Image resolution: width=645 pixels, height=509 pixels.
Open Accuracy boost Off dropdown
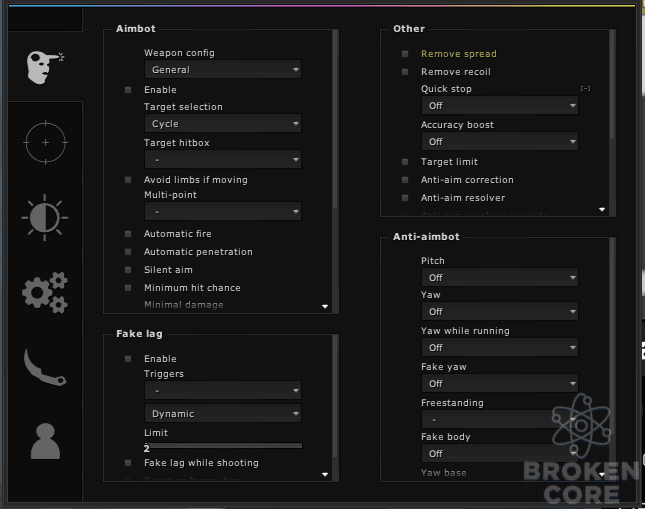pos(500,142)
